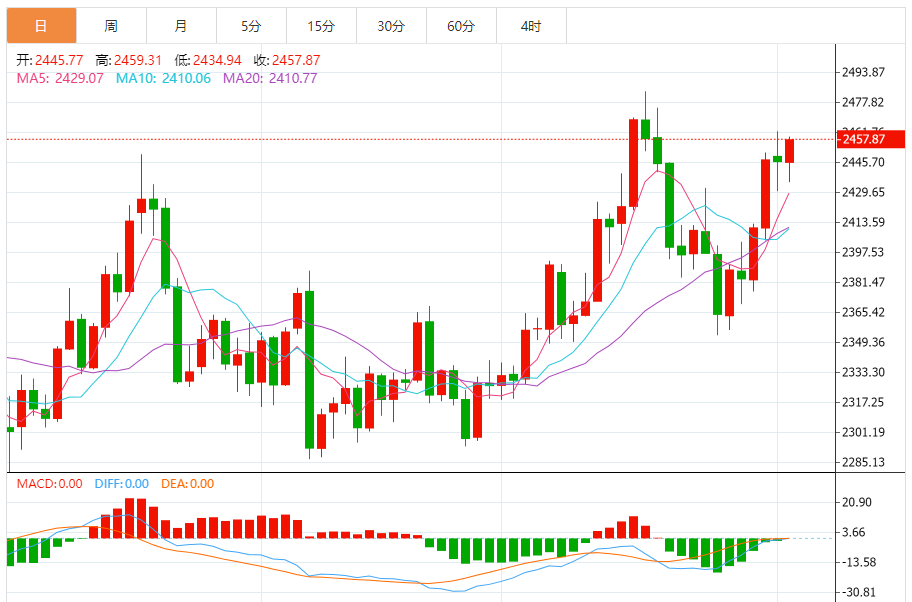Click the 2477.82 price axis label
This screenshot has height=602, width=912.
863,102
